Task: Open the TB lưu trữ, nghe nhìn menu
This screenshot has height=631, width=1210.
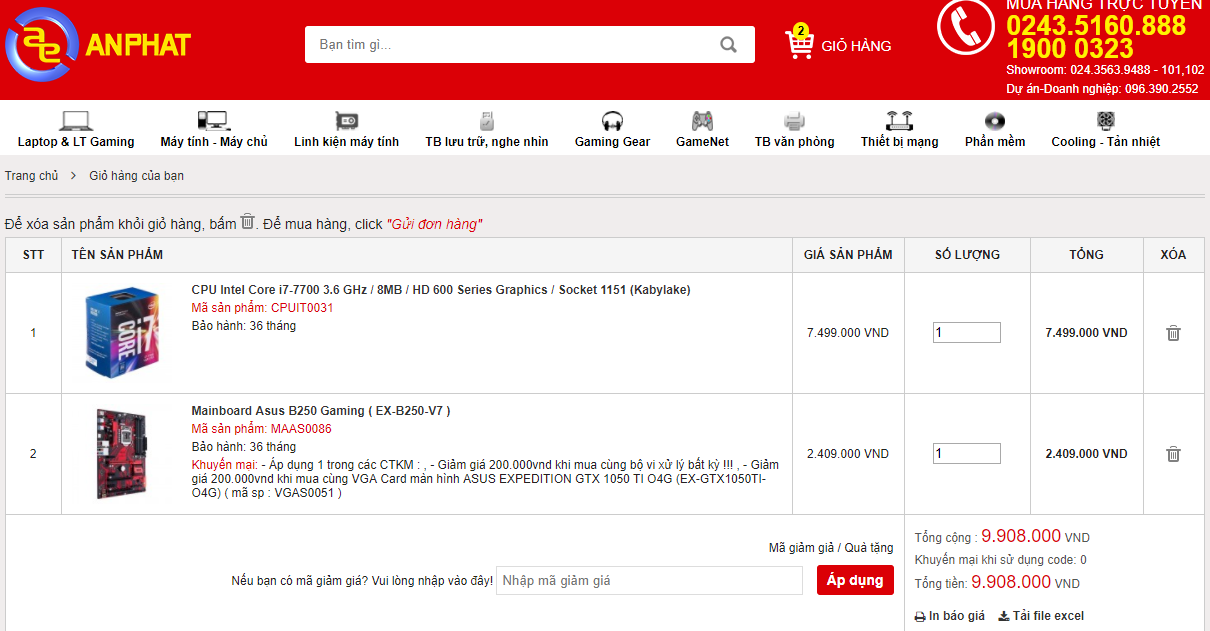Action: click(x=487, y=142)
